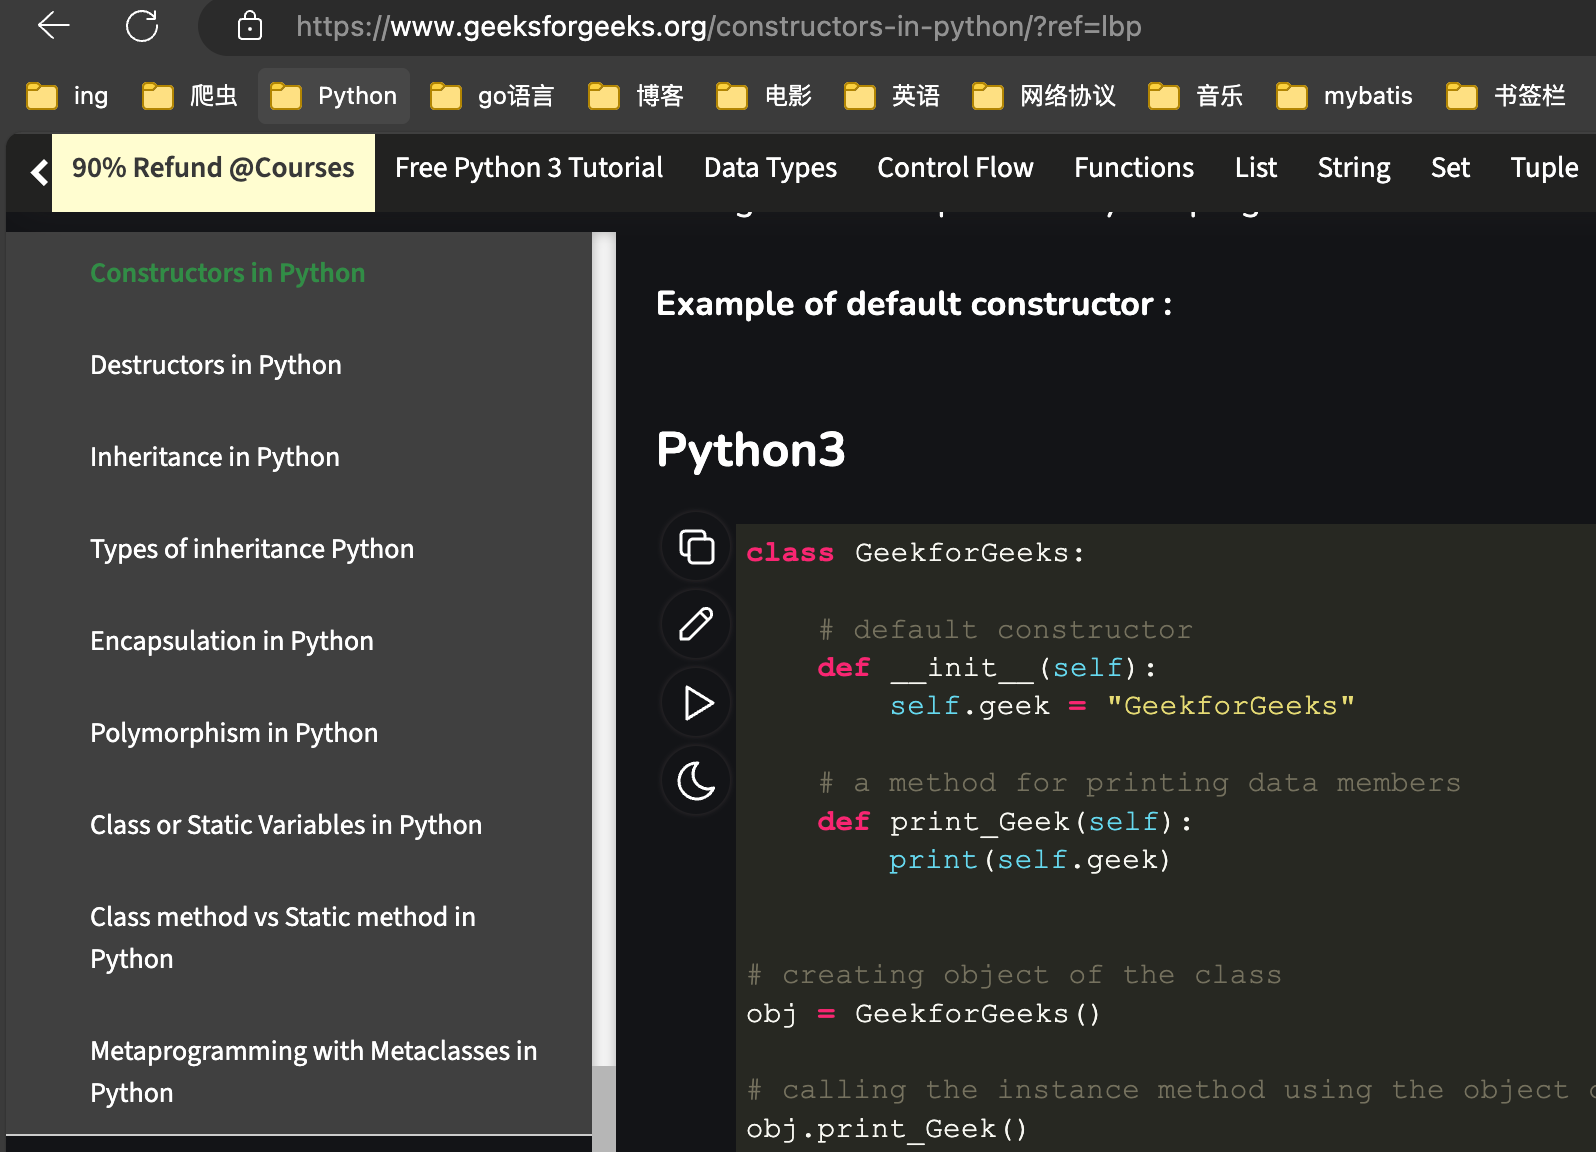Image resolution: width=1596 pixels, height=1152 pixels.
Task: Select the Control Flow nav item
Action: (955, 168)
